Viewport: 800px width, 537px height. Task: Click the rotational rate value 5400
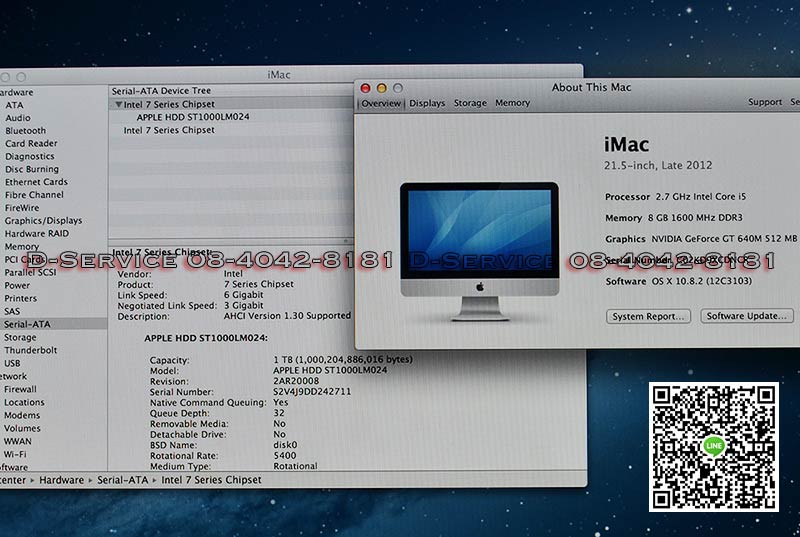tap(285, 455)
